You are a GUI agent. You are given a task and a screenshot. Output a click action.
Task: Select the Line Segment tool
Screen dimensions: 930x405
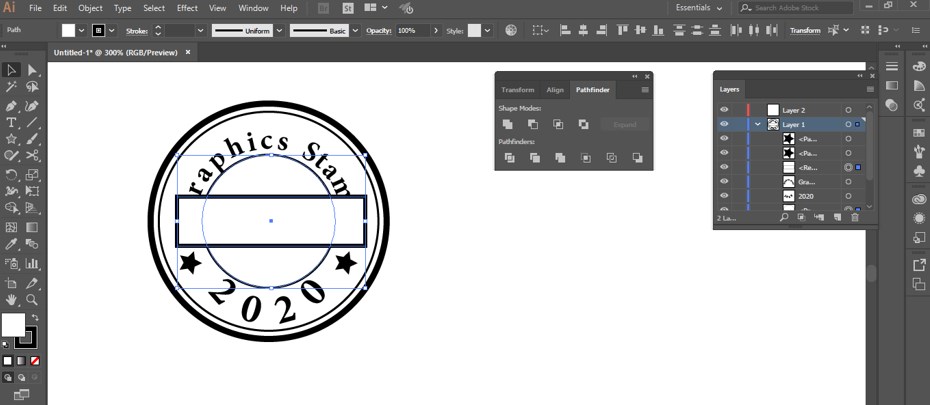[32, 122]
